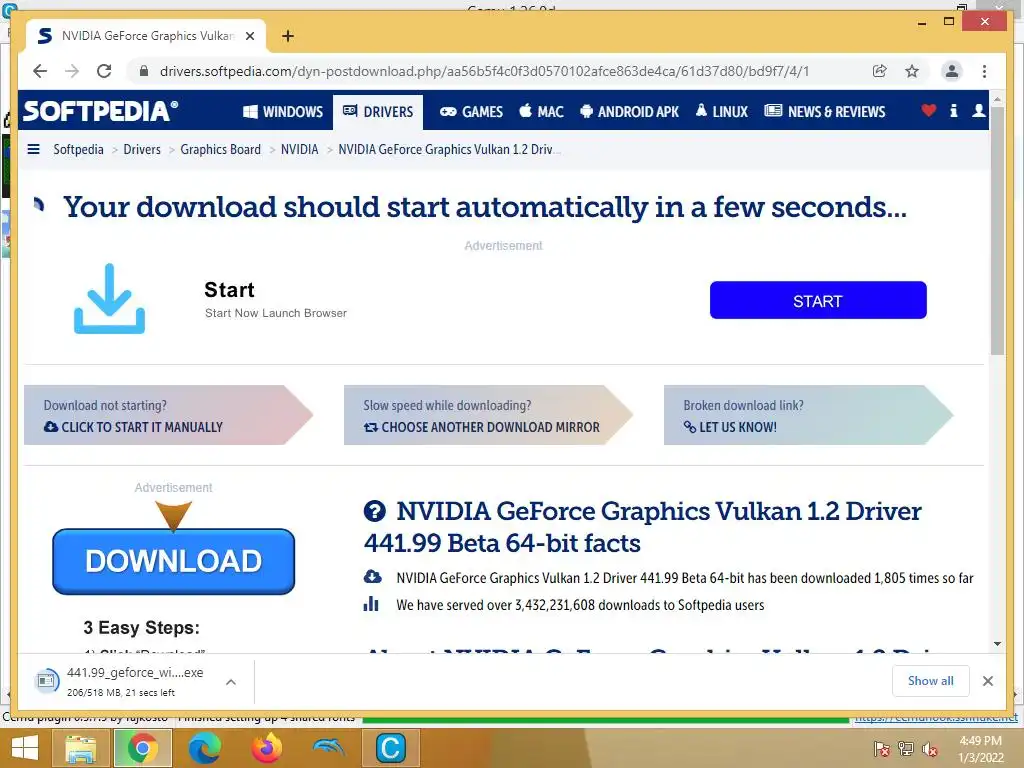Open the Chrome profile avatar
The width and height of the screenshot is (1024, 768).
point(952,71)
